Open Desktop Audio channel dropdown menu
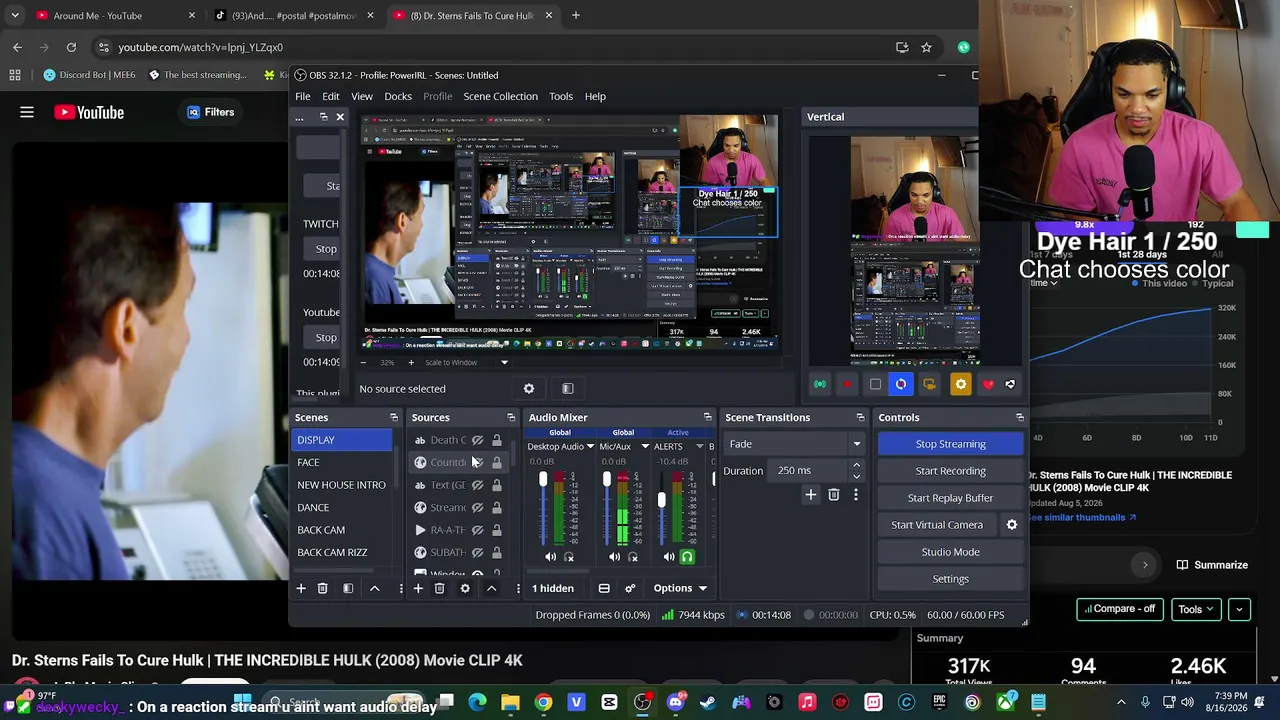Image resolution: width=1280 pixels, height=720 pixels. (x=590, y=446)
